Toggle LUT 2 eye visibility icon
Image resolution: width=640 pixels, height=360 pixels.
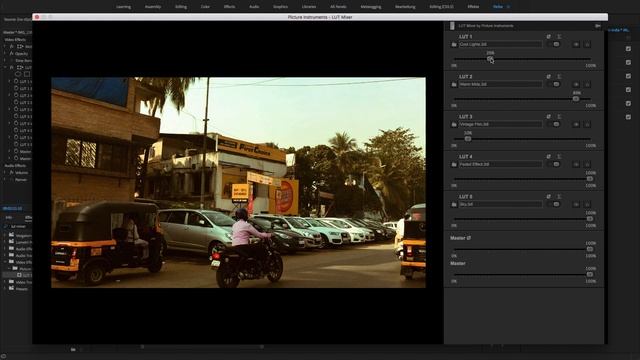point(576,84)
